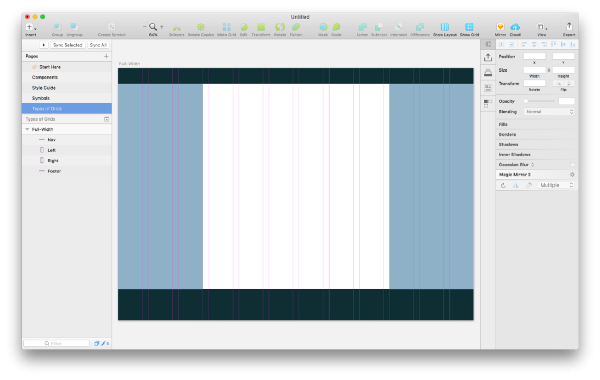Toggle the horizontal flip button
This screenshot has height=380, width=600.
click(x=559, y=83)
